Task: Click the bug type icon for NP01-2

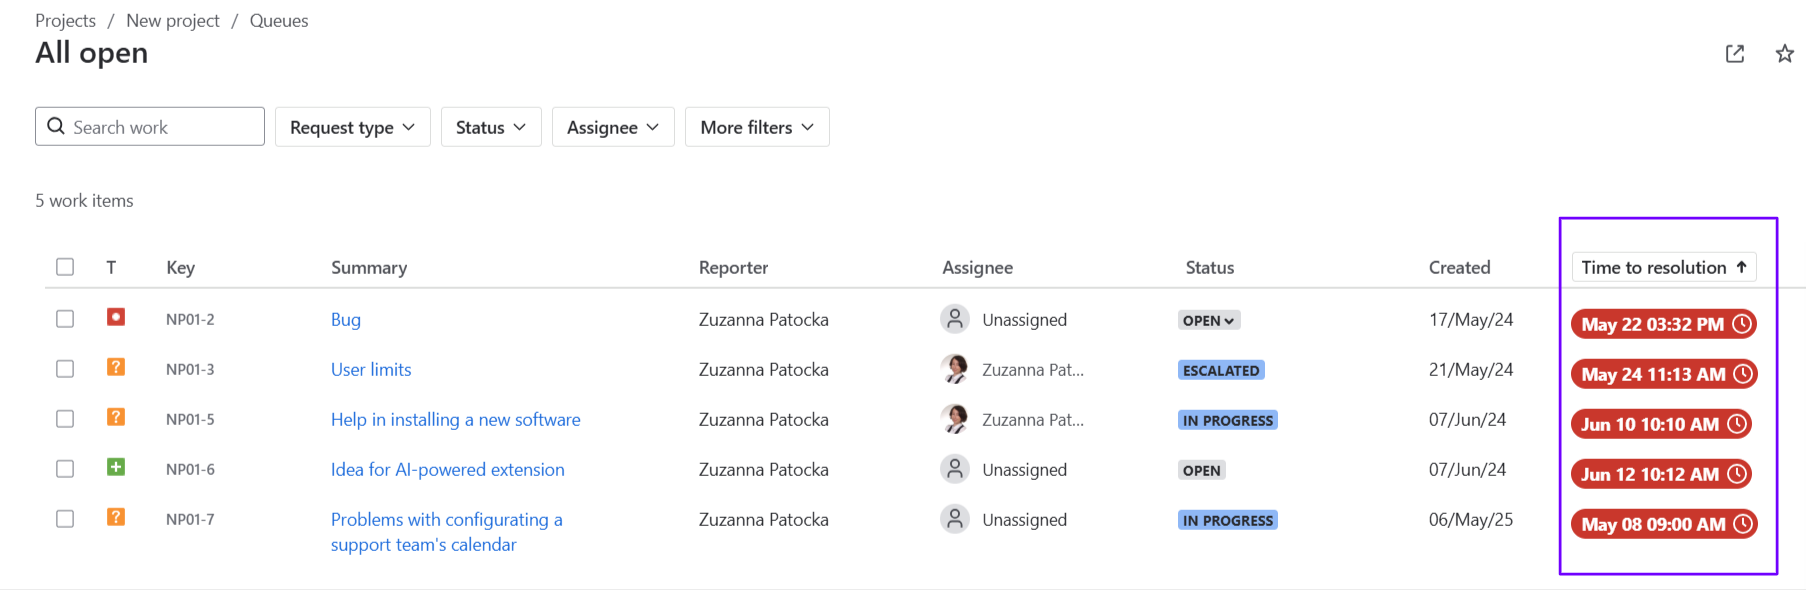Action: click(116, 317)
